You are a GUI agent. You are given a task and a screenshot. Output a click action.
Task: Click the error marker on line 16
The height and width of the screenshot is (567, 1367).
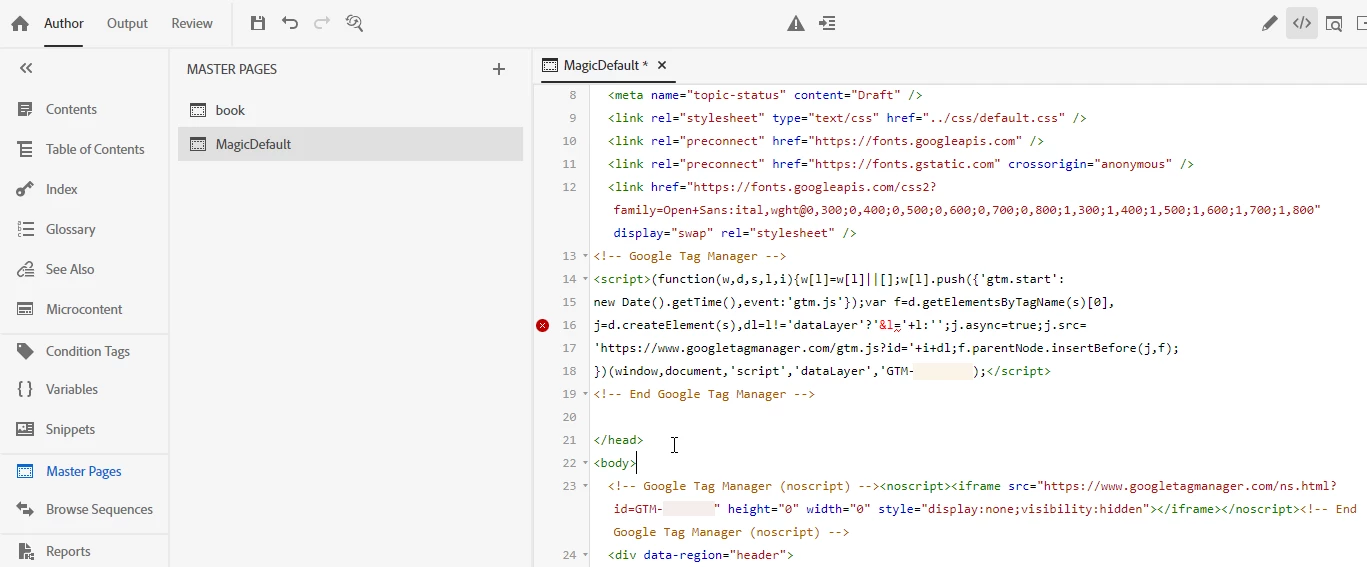tap(543, 325)
